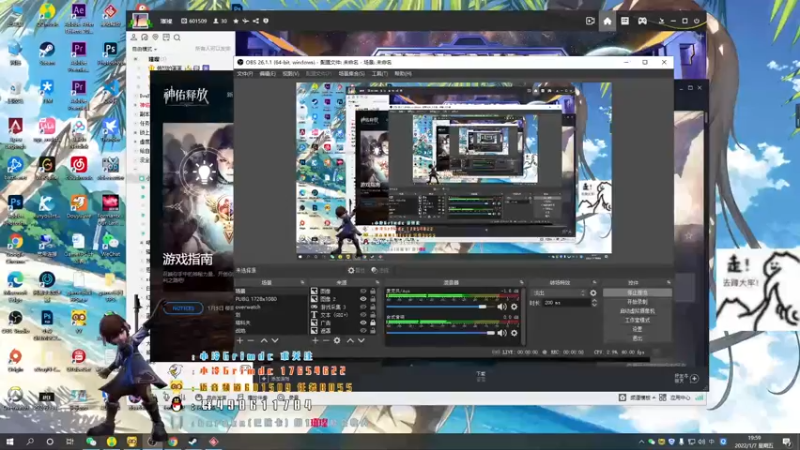The width and height of the screenshot is (800, 450).
Task: Pop out the sources panel dock icon
Action: point(378,282)
